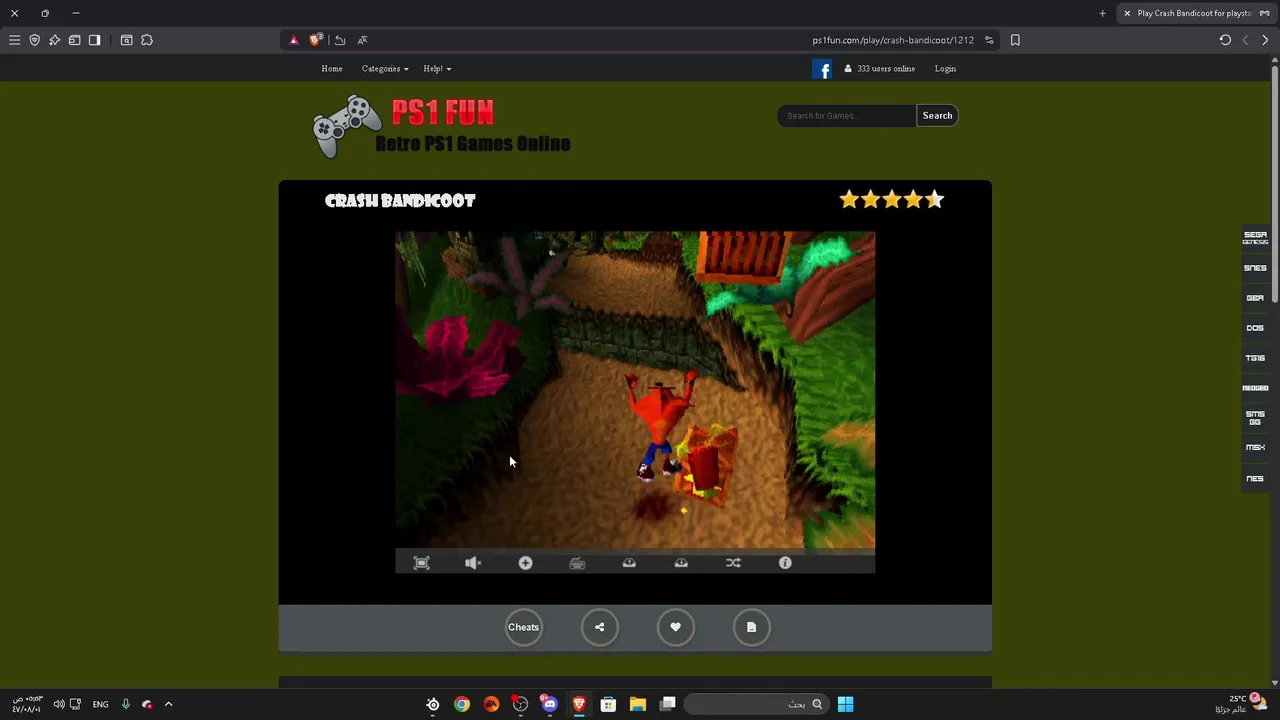Open the DOS sidebar link
This screenshot has height=720, width=1280.
1255,328
